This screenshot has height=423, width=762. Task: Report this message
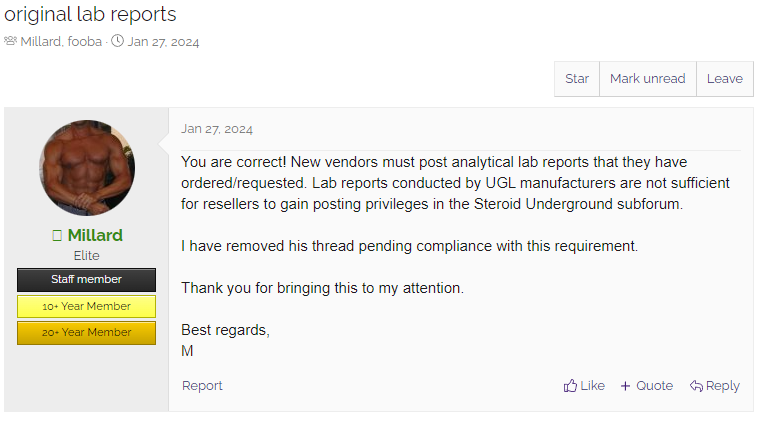point(202,386)
